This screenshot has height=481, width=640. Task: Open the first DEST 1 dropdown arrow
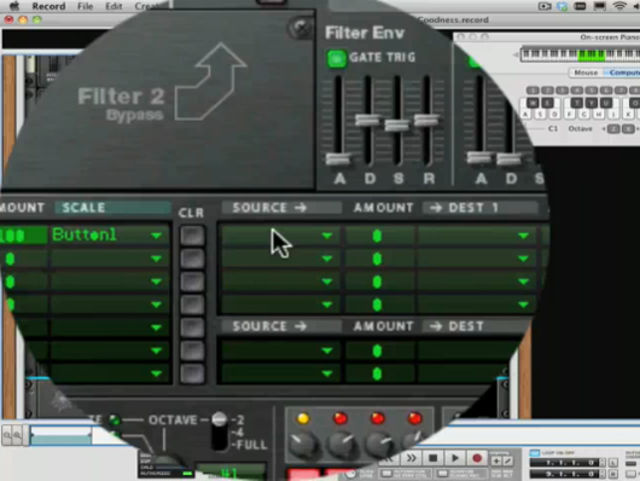coord(523,236)
